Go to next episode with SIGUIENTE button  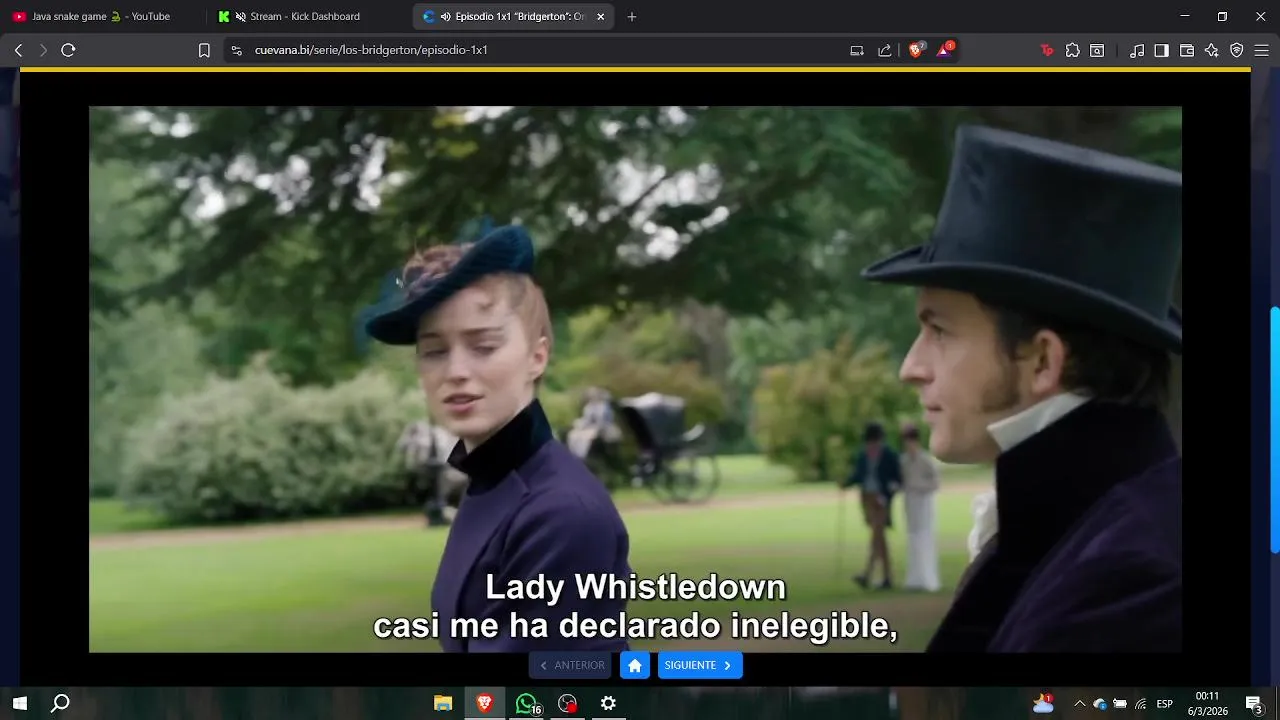pyautogui.click(x=700, y=665)
